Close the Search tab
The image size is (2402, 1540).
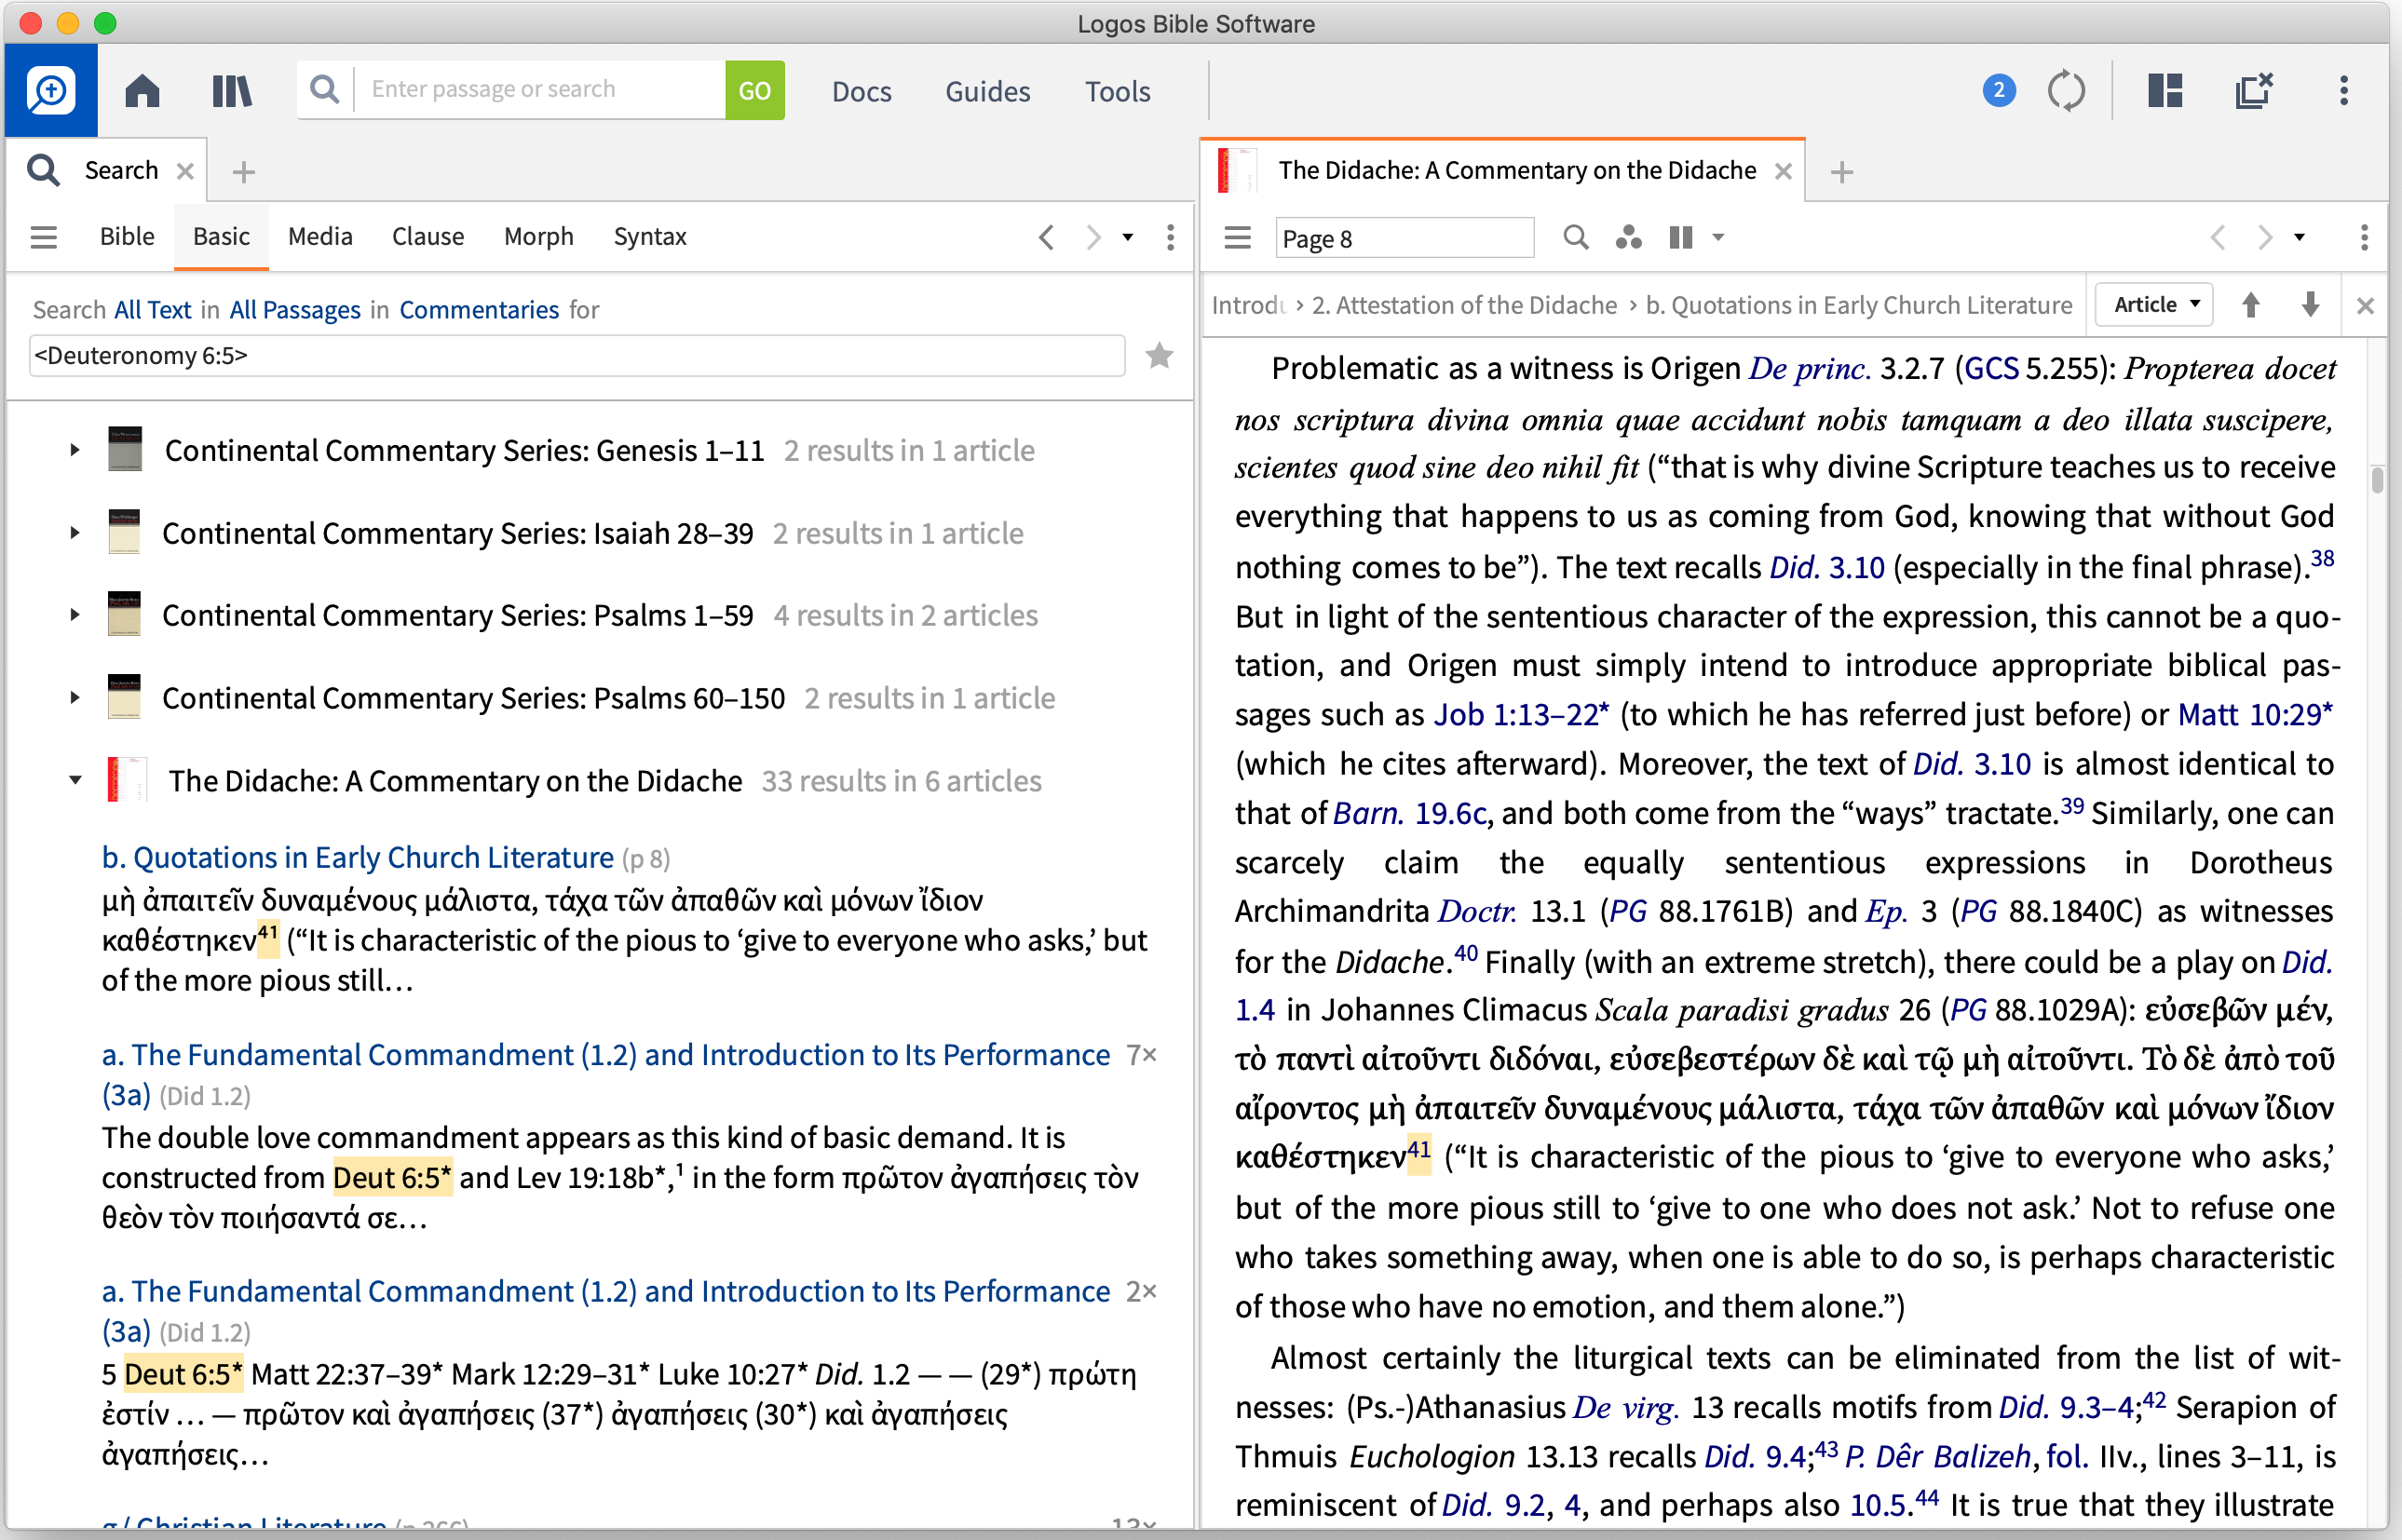pyautogui.click(x=185, y=171)
